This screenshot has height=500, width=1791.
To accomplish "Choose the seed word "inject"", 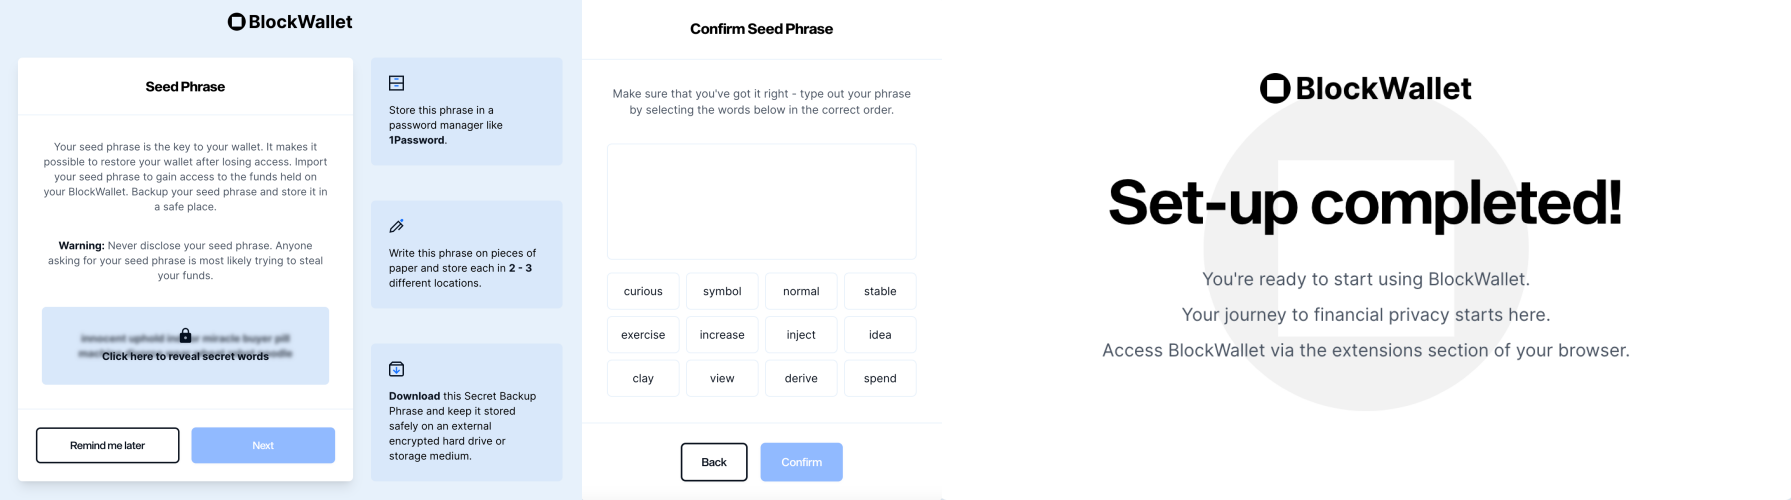I will tap(801, 335).
